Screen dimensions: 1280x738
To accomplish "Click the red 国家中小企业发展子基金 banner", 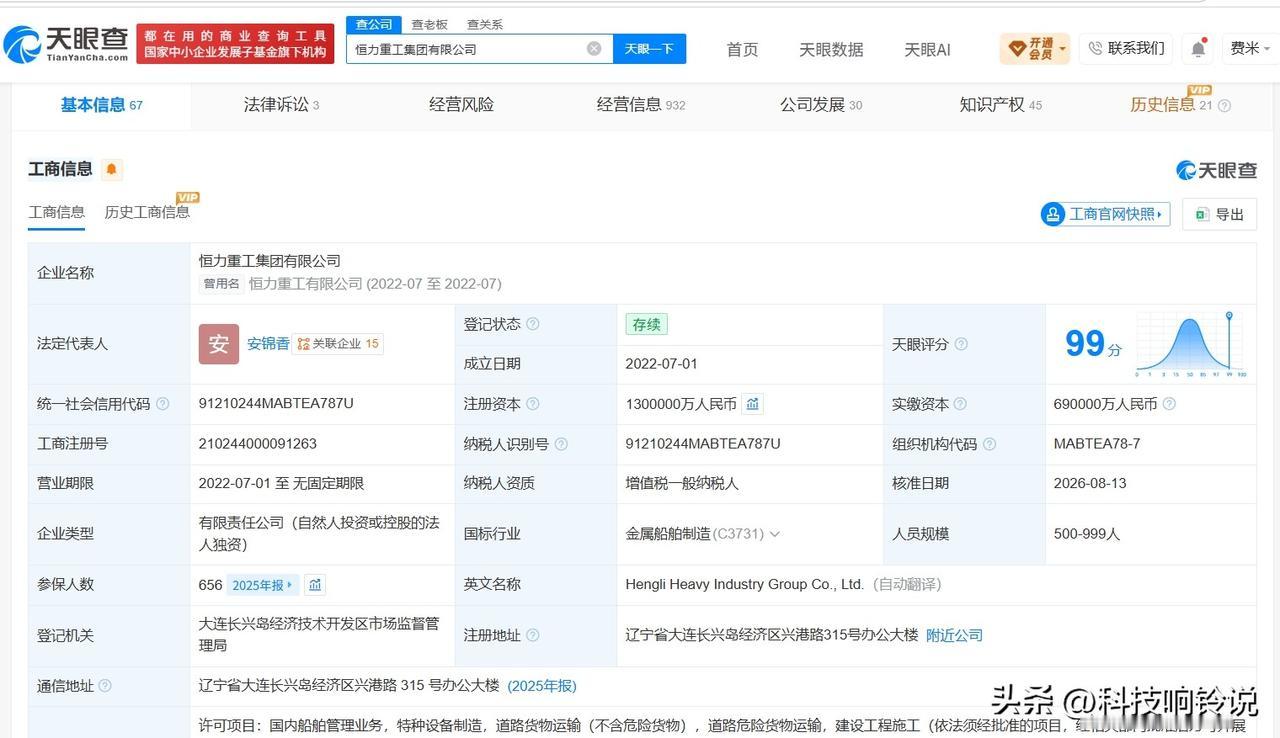I will tap(236, 44).
